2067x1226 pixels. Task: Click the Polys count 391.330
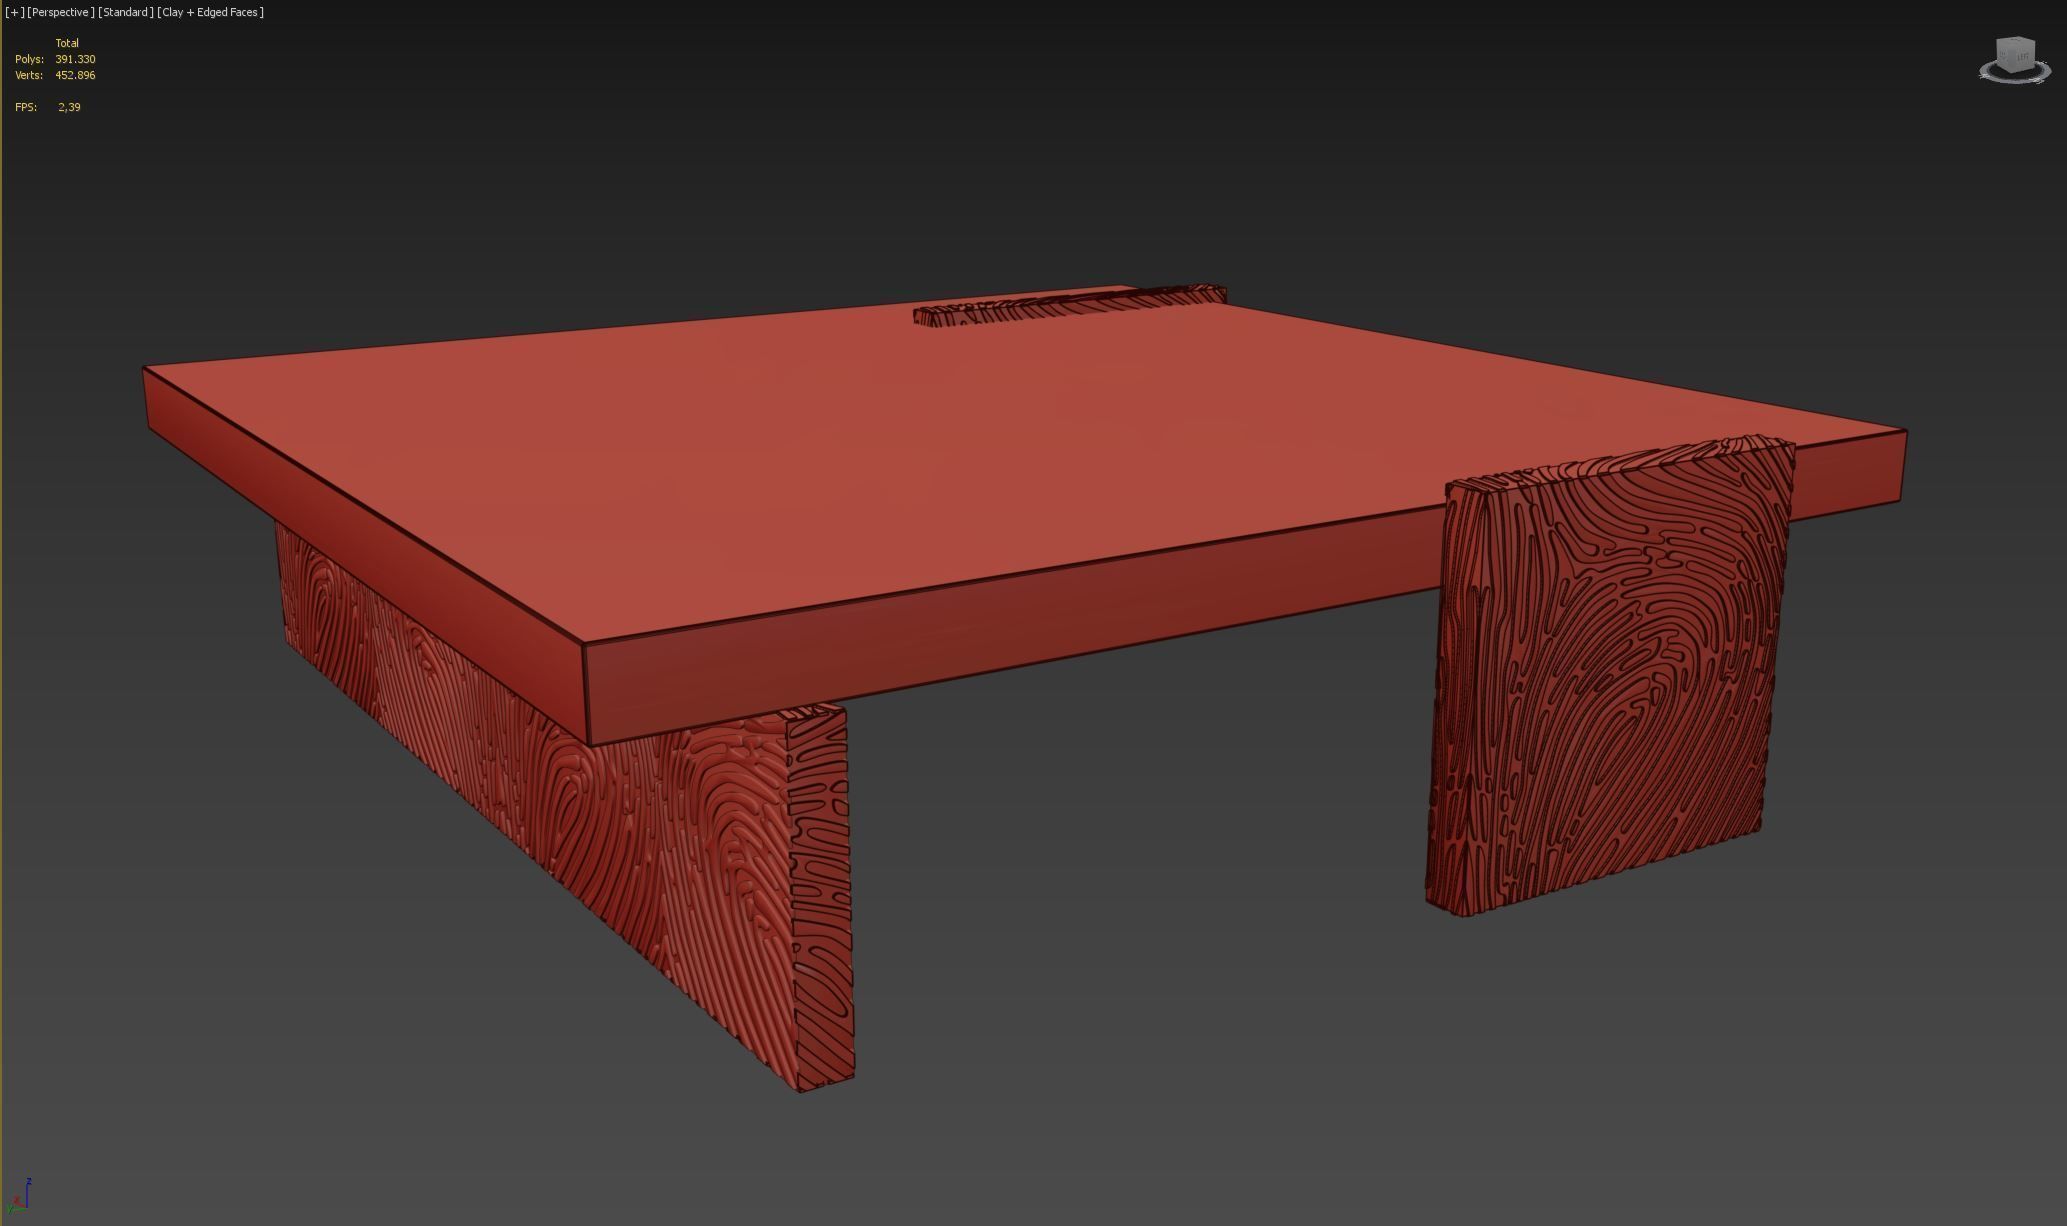click(x=75, y=59)
